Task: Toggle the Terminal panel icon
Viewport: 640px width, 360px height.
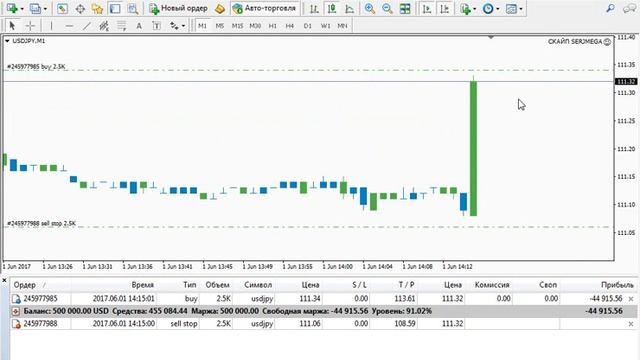Action: pyautogui.click(x=116, y=8)
